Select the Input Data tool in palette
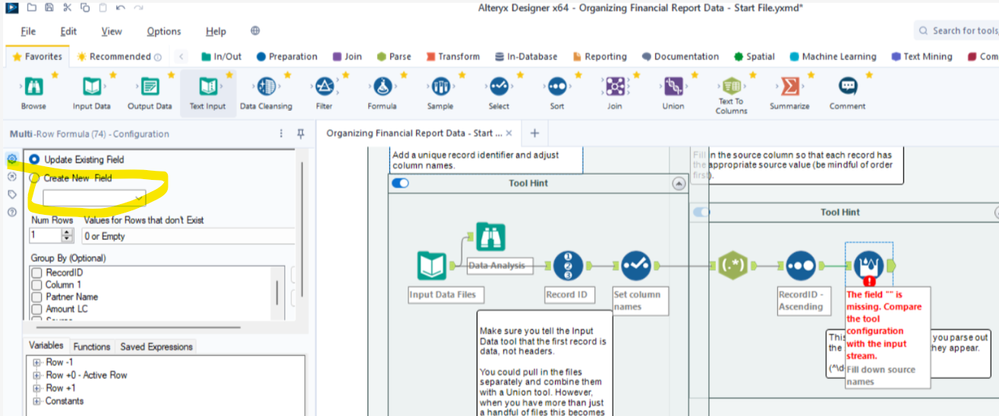This screenshot has width=999, height=416. [92, 92]
